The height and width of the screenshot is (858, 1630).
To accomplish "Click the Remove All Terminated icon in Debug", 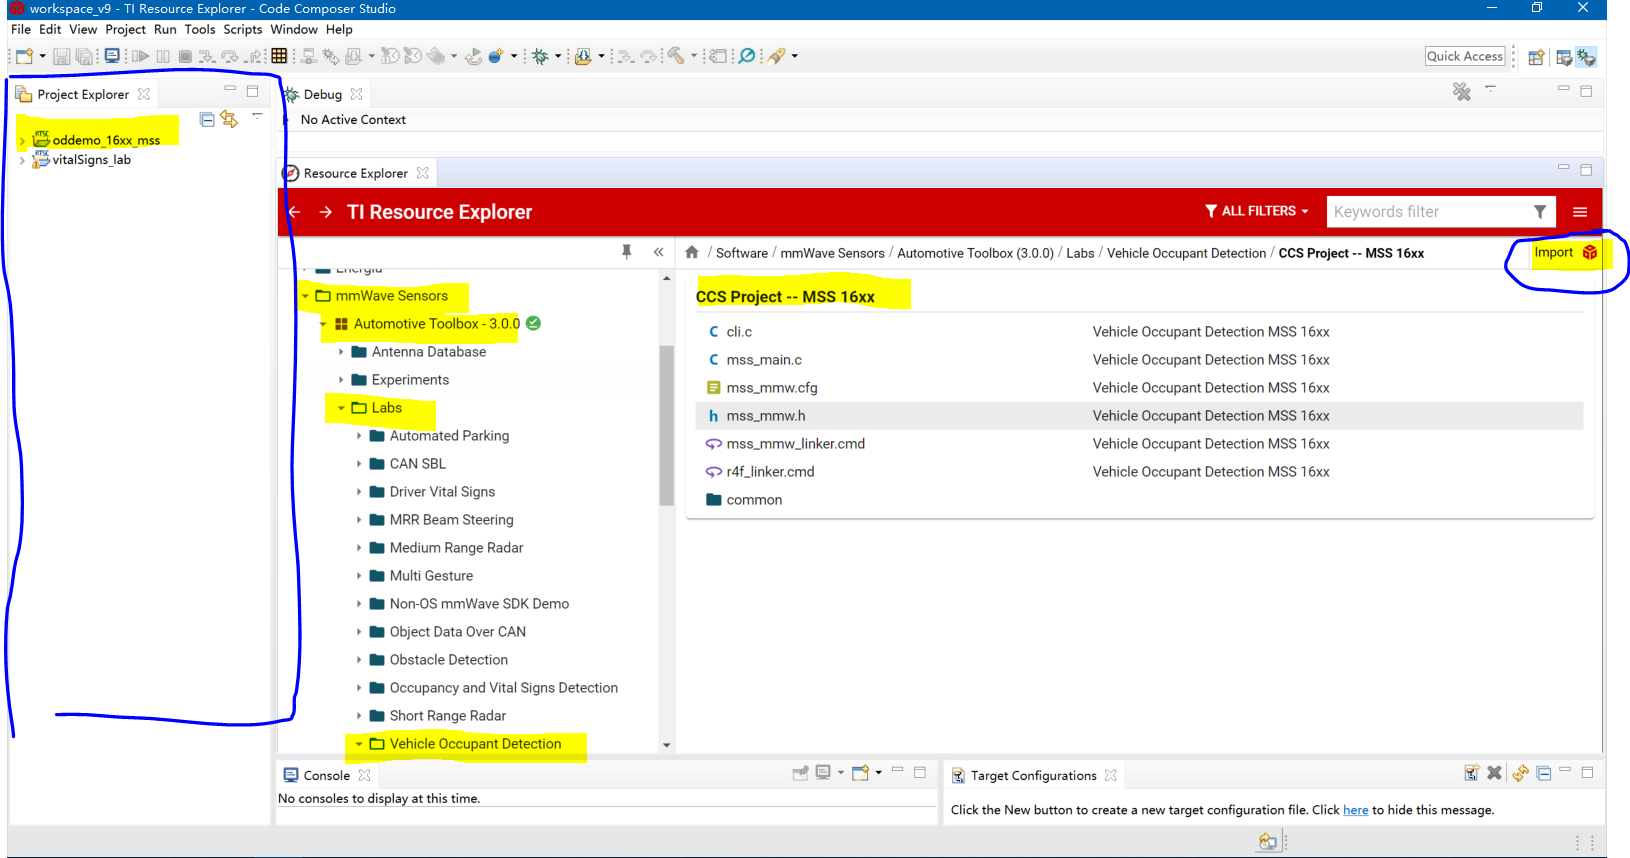I will coord(1462,92).
